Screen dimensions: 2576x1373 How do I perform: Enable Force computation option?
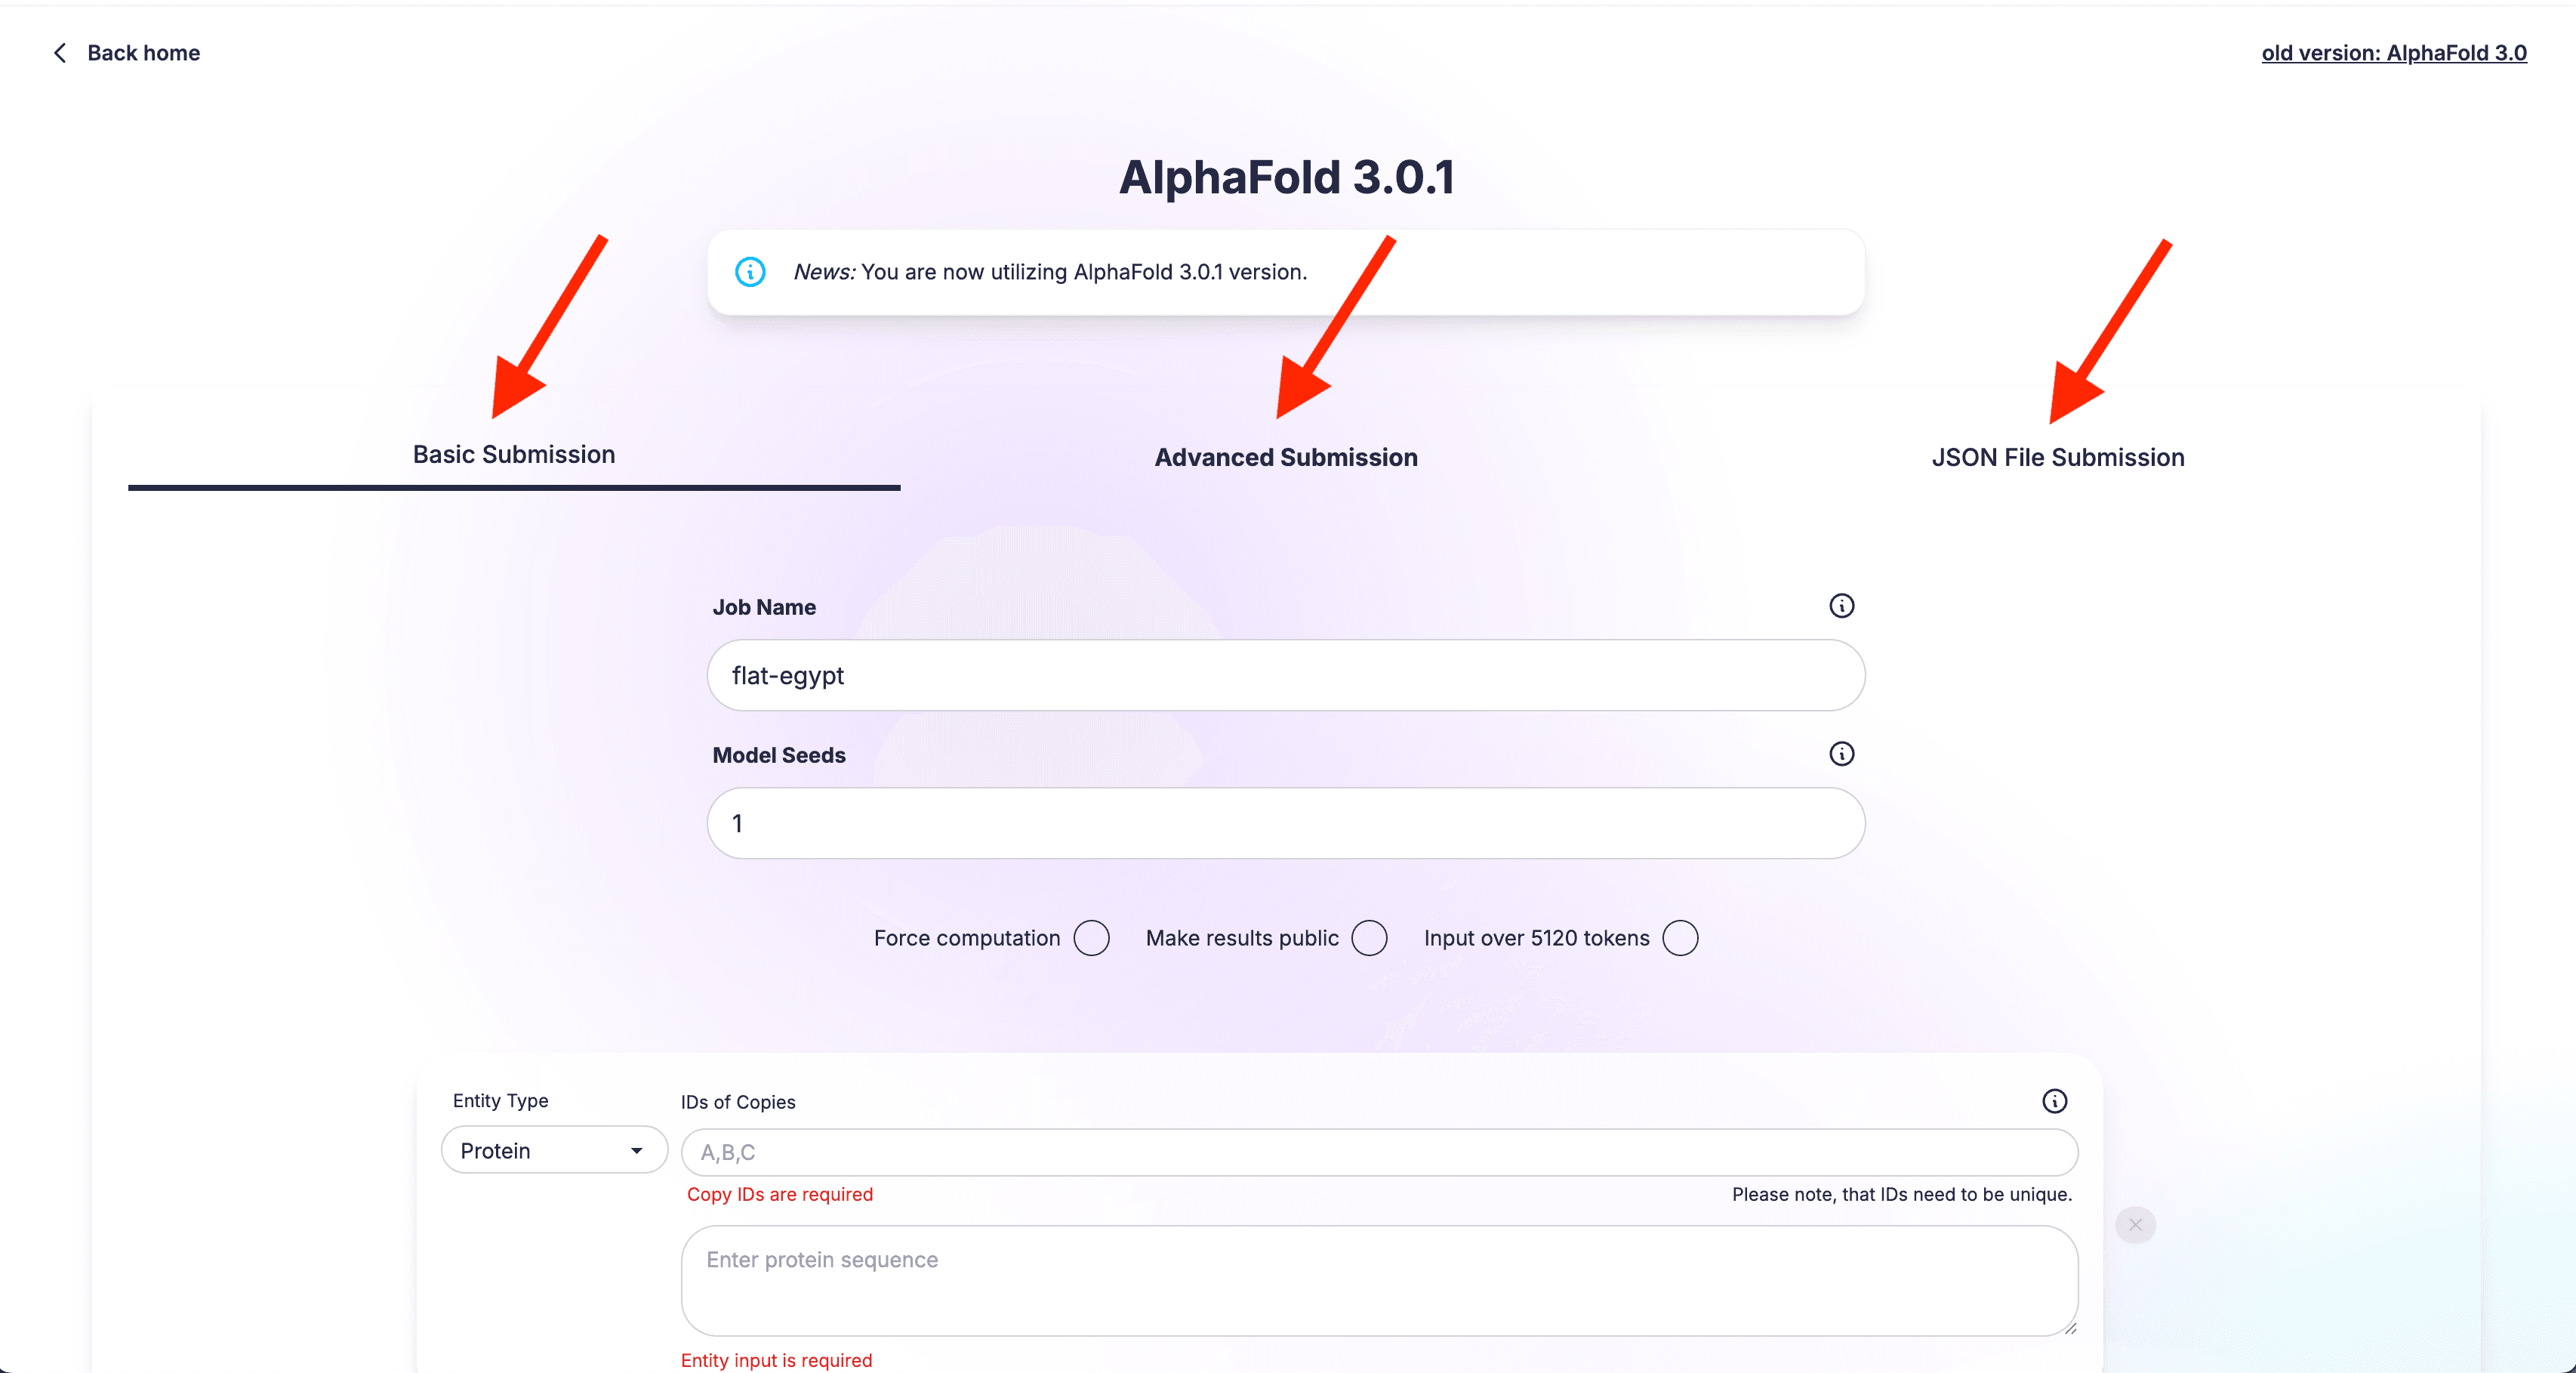pyautogui.click(x=1091, y=938)
